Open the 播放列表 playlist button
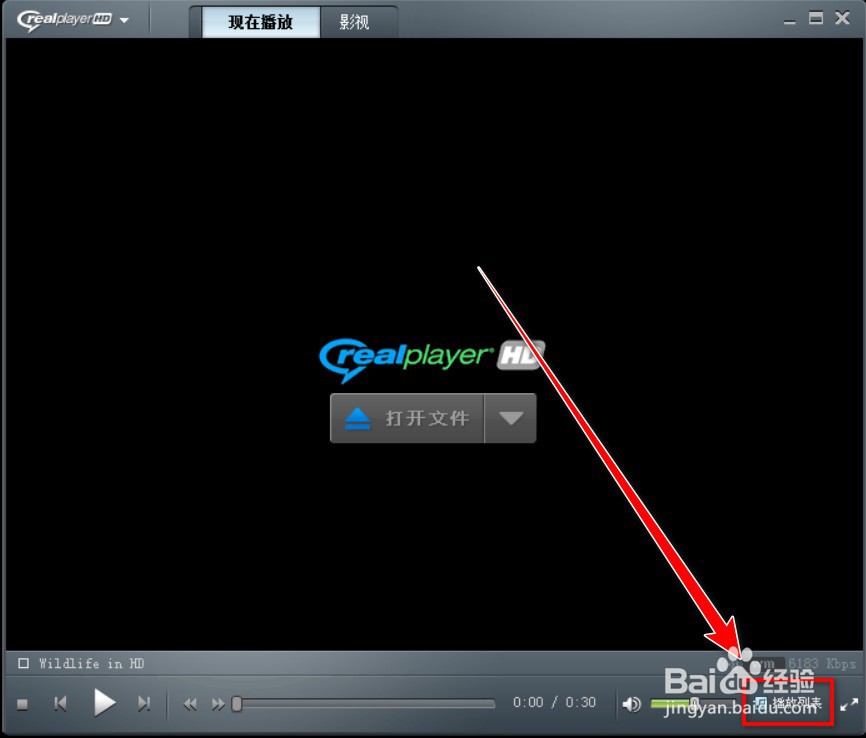Screen dimensions: 866x738 (x=788, y=703)
